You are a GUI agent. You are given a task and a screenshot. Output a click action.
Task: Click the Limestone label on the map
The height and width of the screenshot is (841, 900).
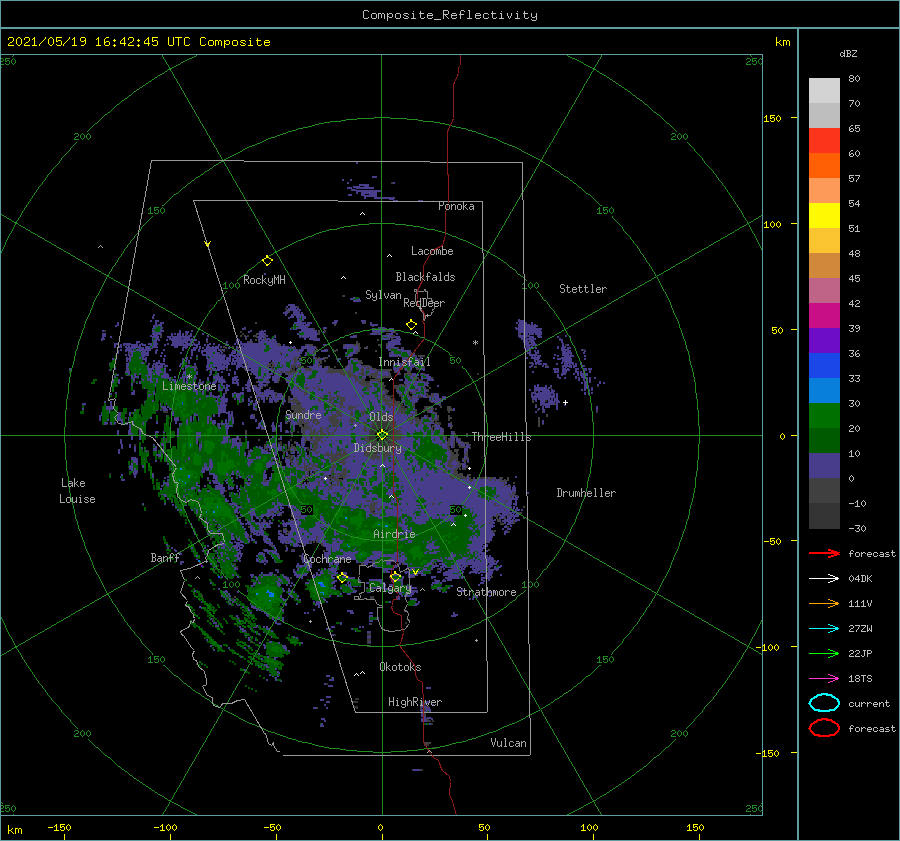[x=189, y=386]
